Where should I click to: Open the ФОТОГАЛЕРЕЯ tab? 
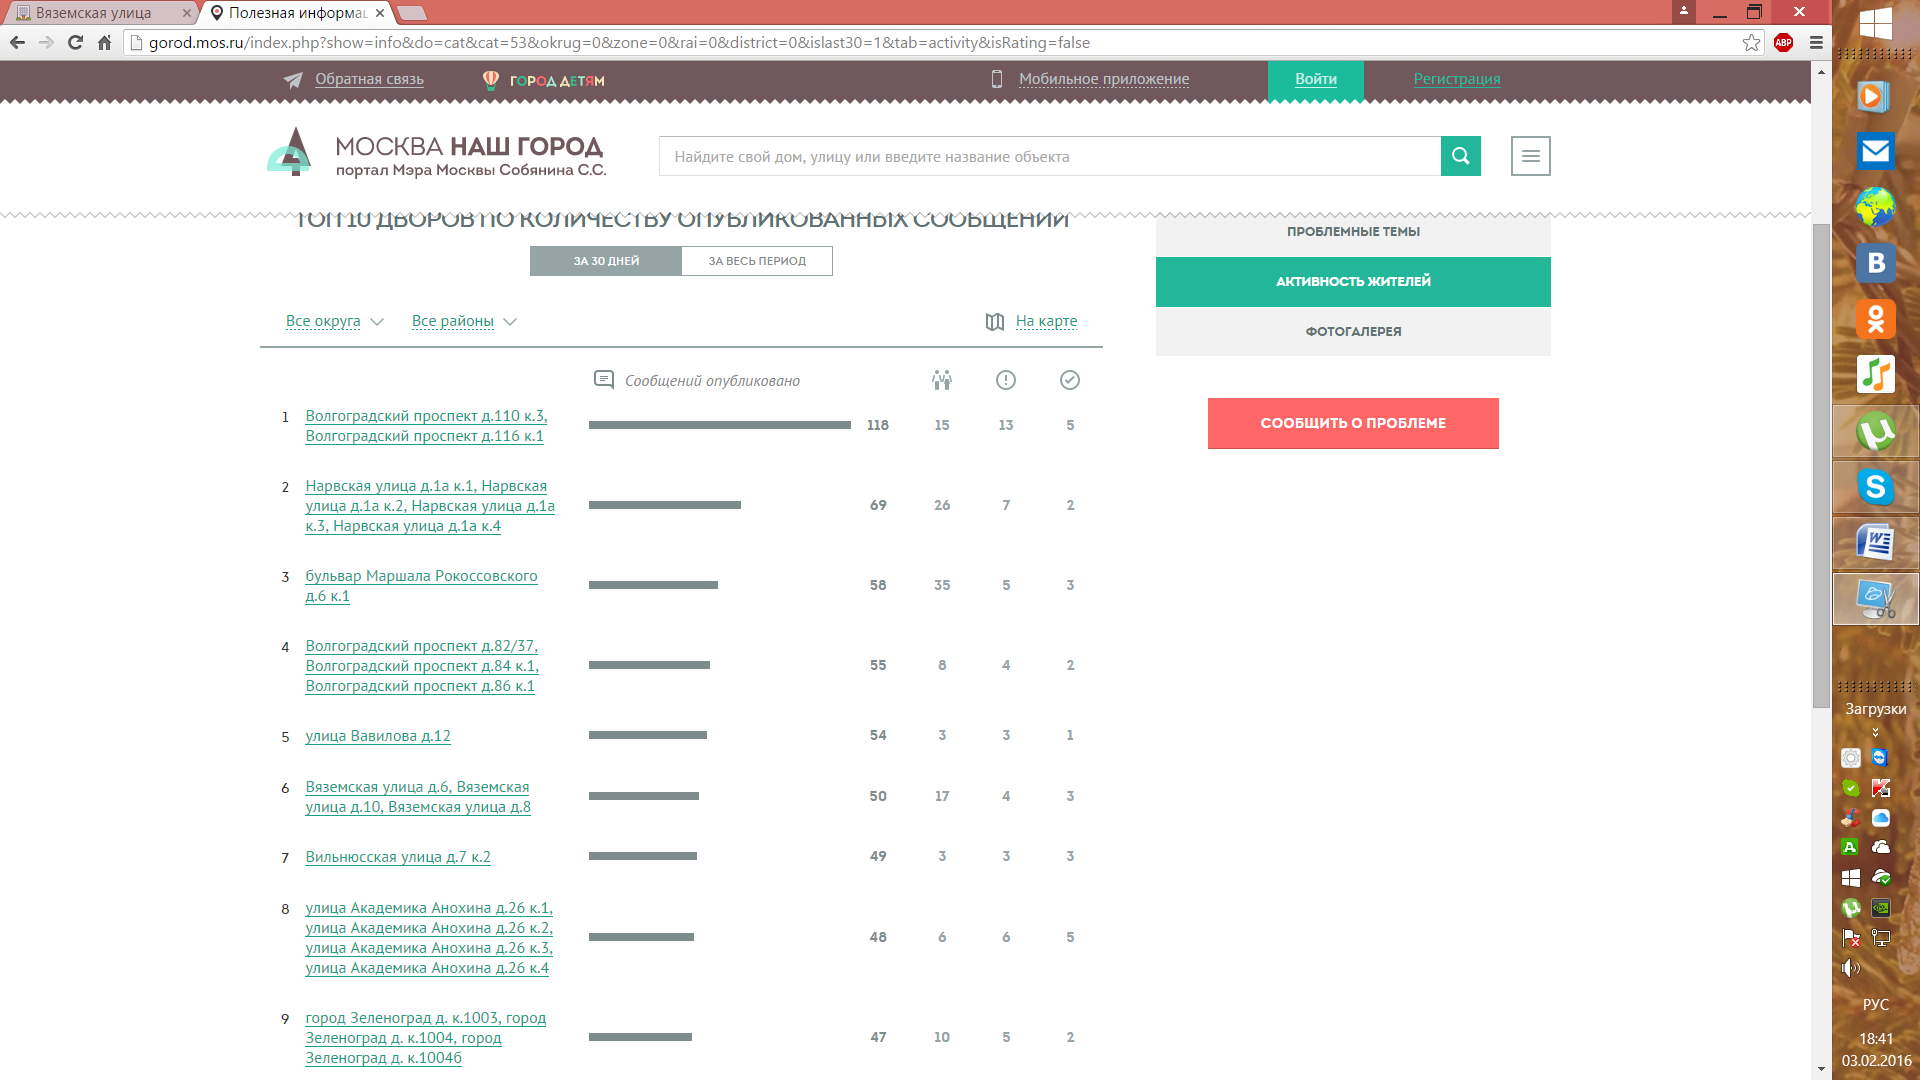point(1352,331)
